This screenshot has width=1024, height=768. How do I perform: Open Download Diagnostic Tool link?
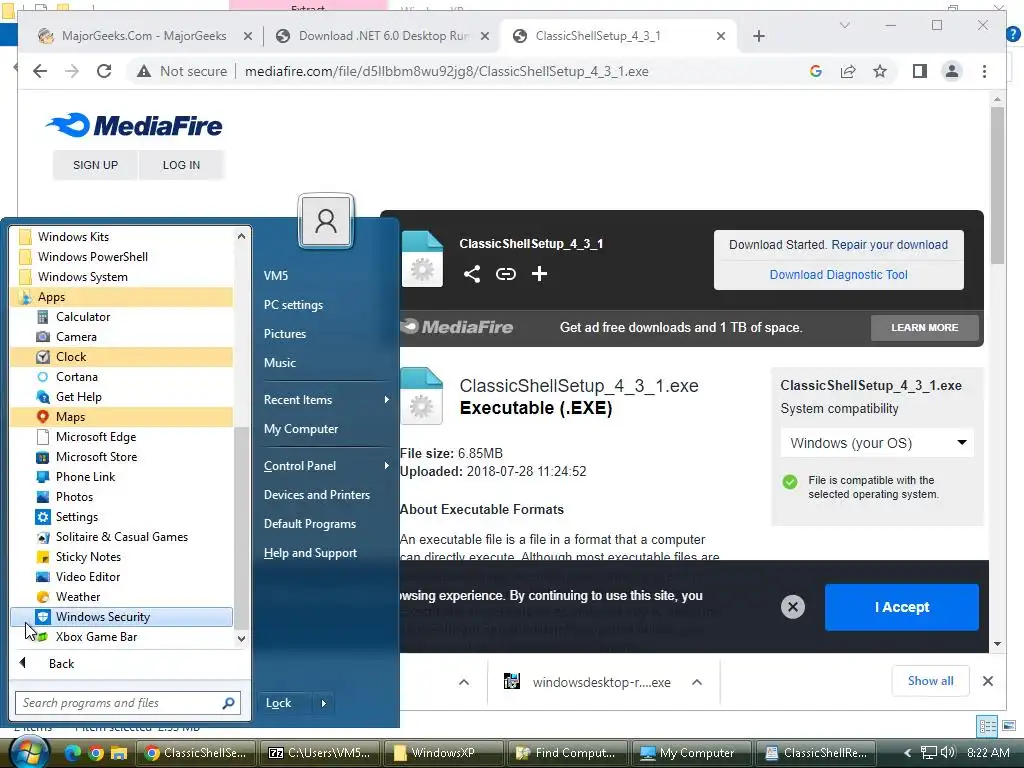839,275
